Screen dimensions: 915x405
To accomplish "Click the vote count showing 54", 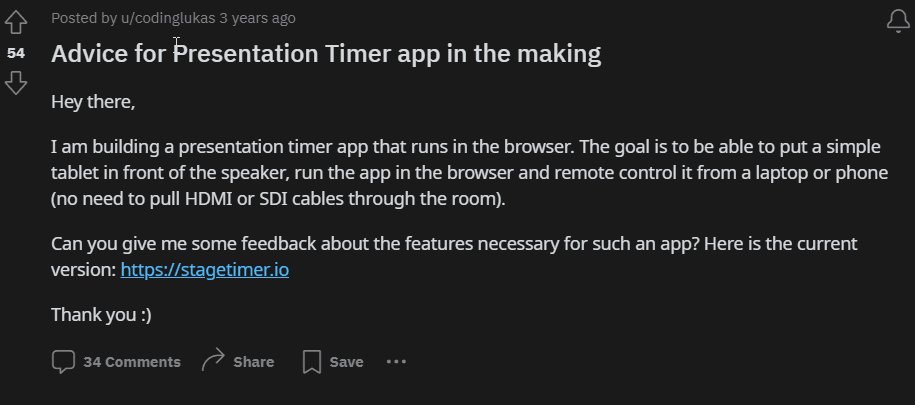I will (16, 53).
